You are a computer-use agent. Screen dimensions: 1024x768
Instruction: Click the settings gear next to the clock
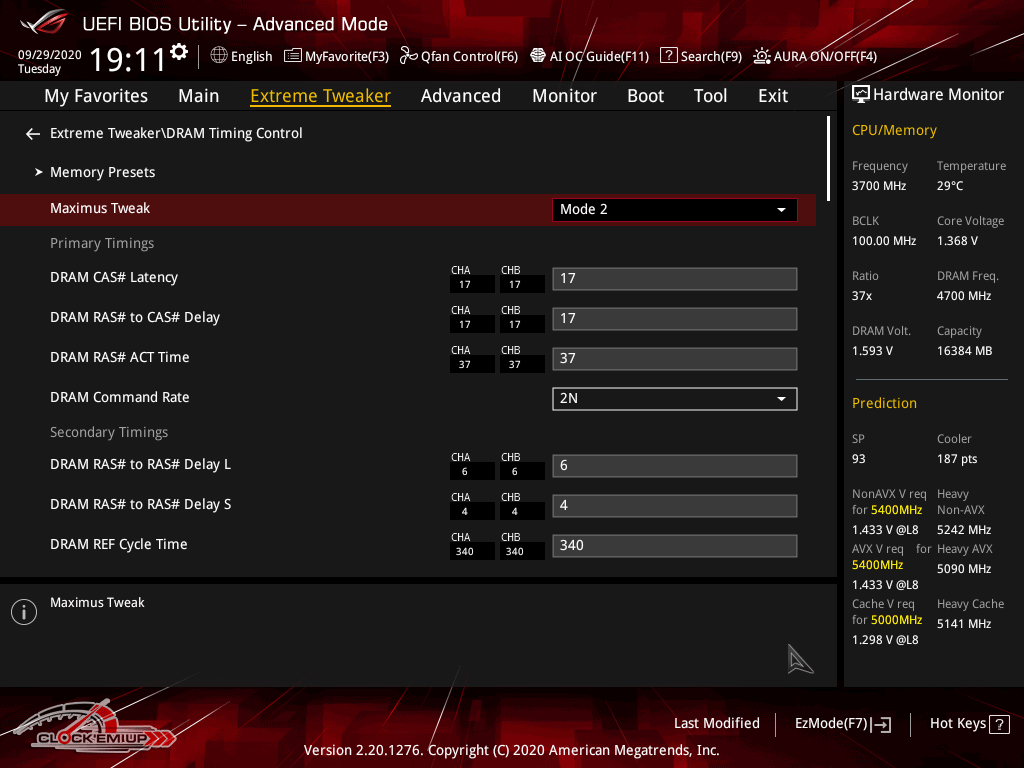(179, 52)
